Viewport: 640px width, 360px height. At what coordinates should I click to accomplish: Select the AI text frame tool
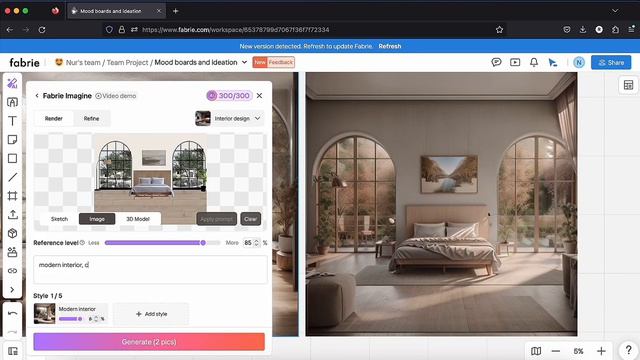12,102
